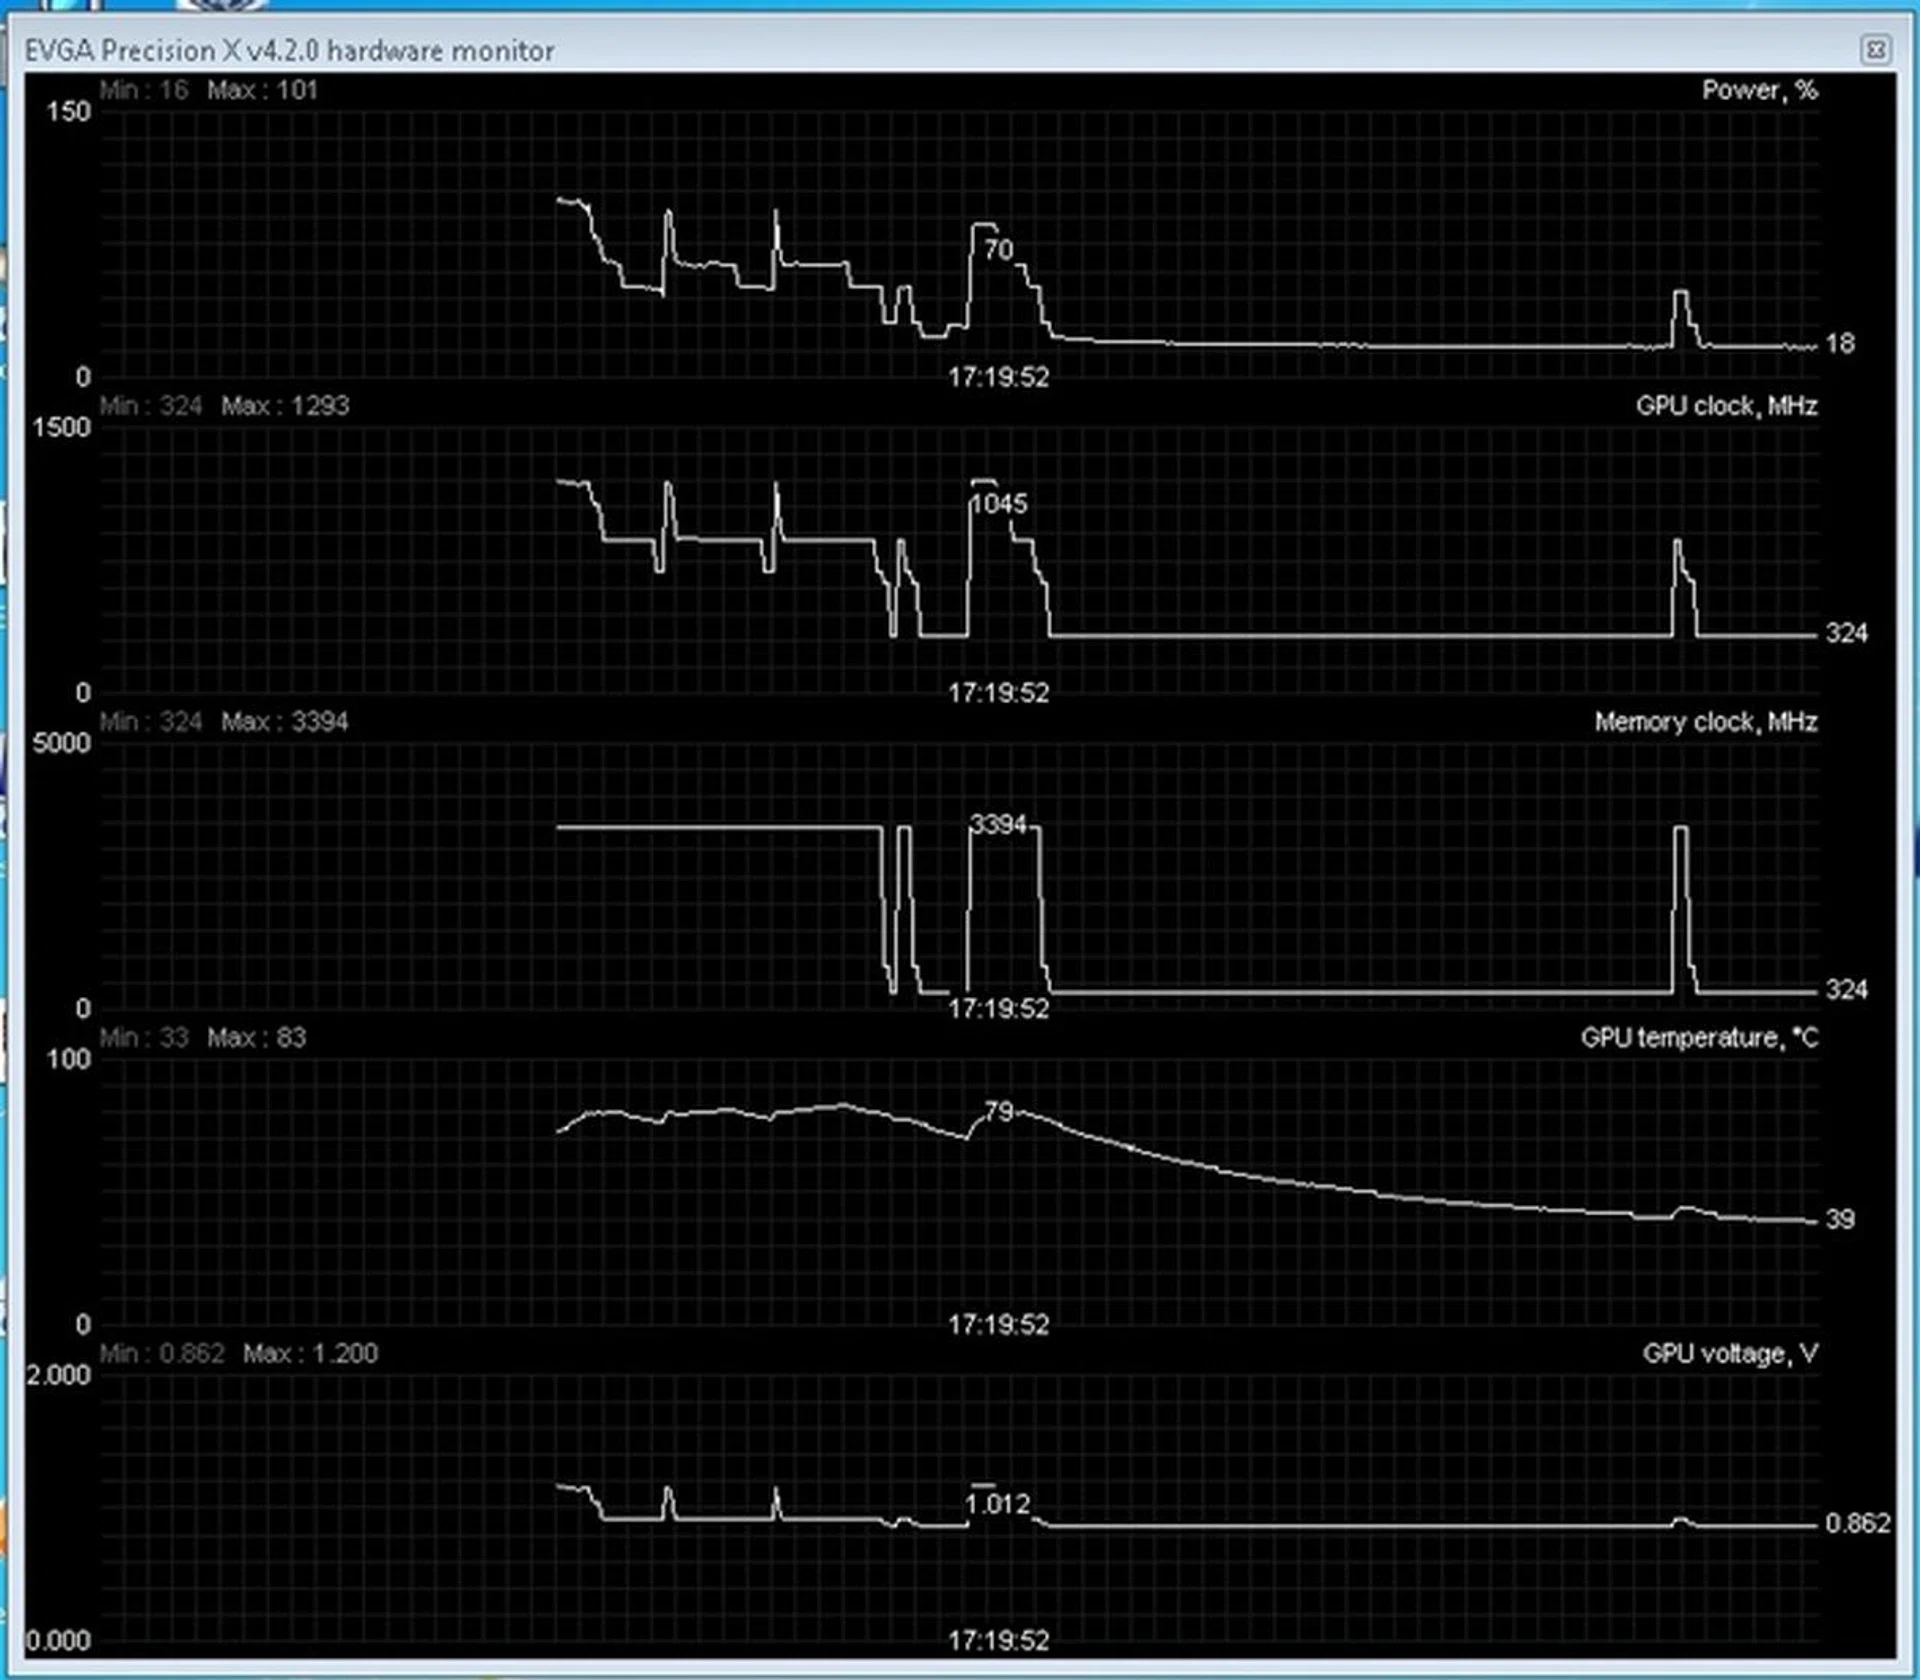The image size is (1920, 1680).
Task: Click the 3394 marker on memory clock graph
Action: [998, 825]
